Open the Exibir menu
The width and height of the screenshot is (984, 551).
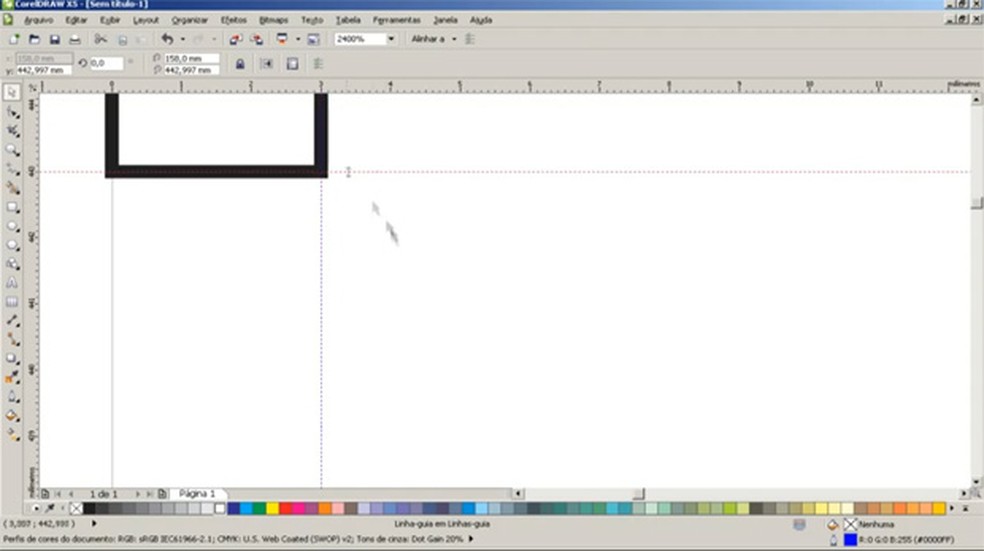click(110, 20)
